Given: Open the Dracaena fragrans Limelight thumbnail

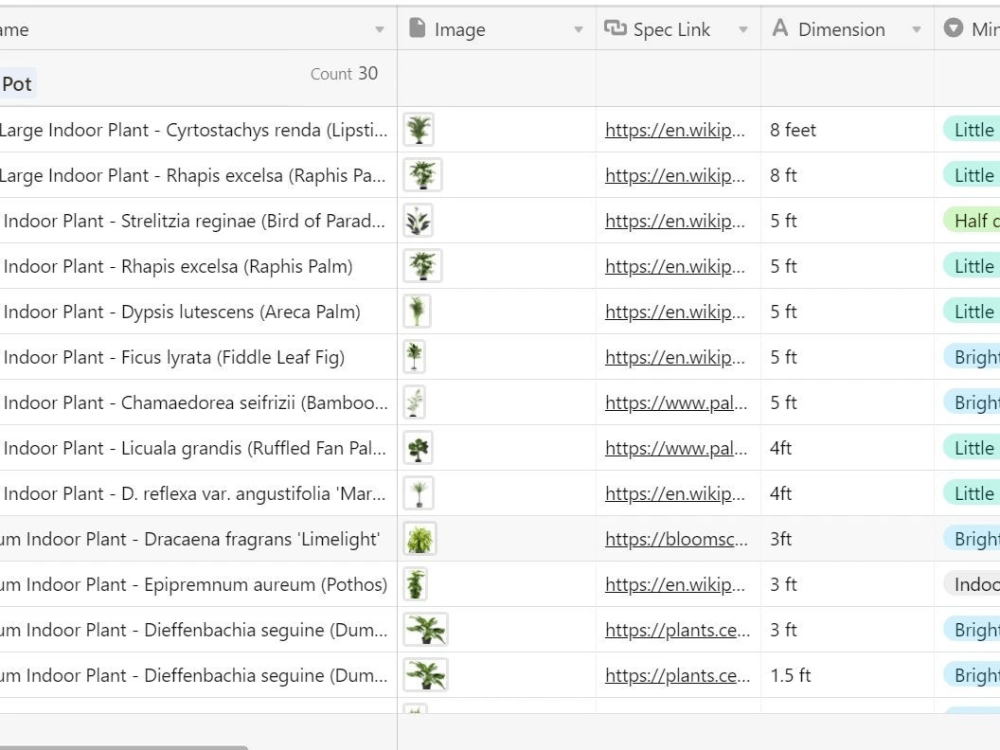Looking at the screenshot, I should (x=420, y=539).
